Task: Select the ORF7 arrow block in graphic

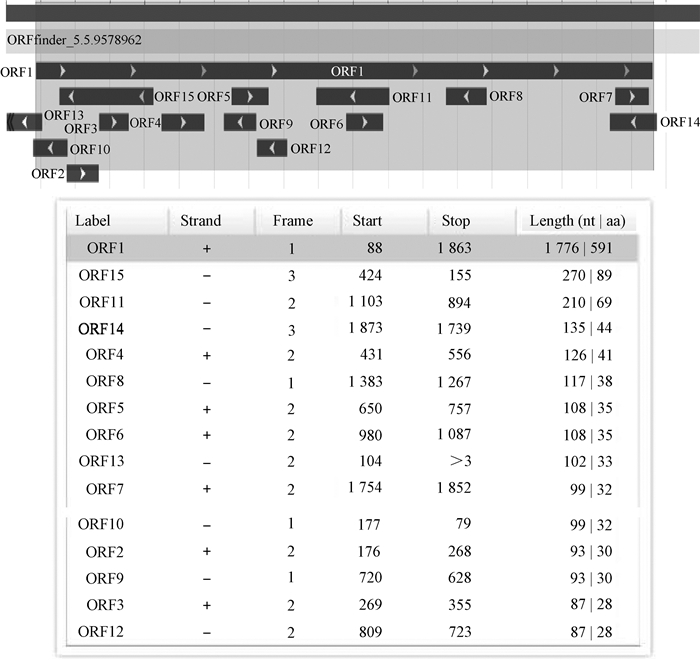Action: click(x=631, y=97)
